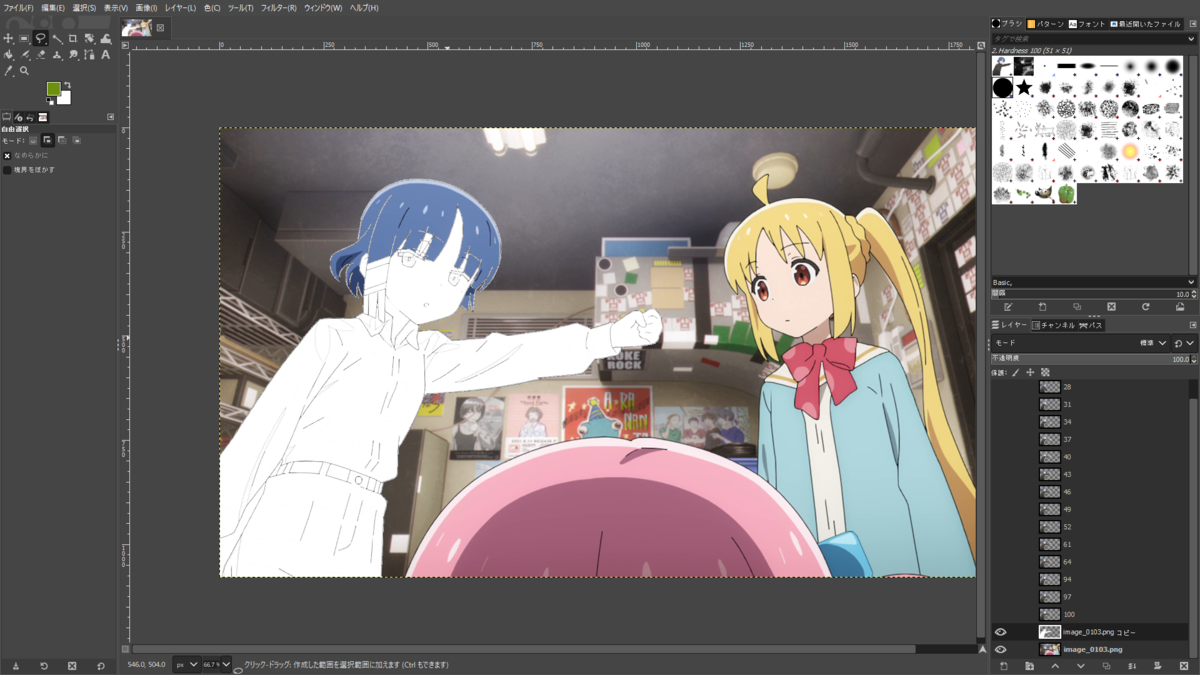Select the Color Picker eyedropper tool

(x=8, y=71)
